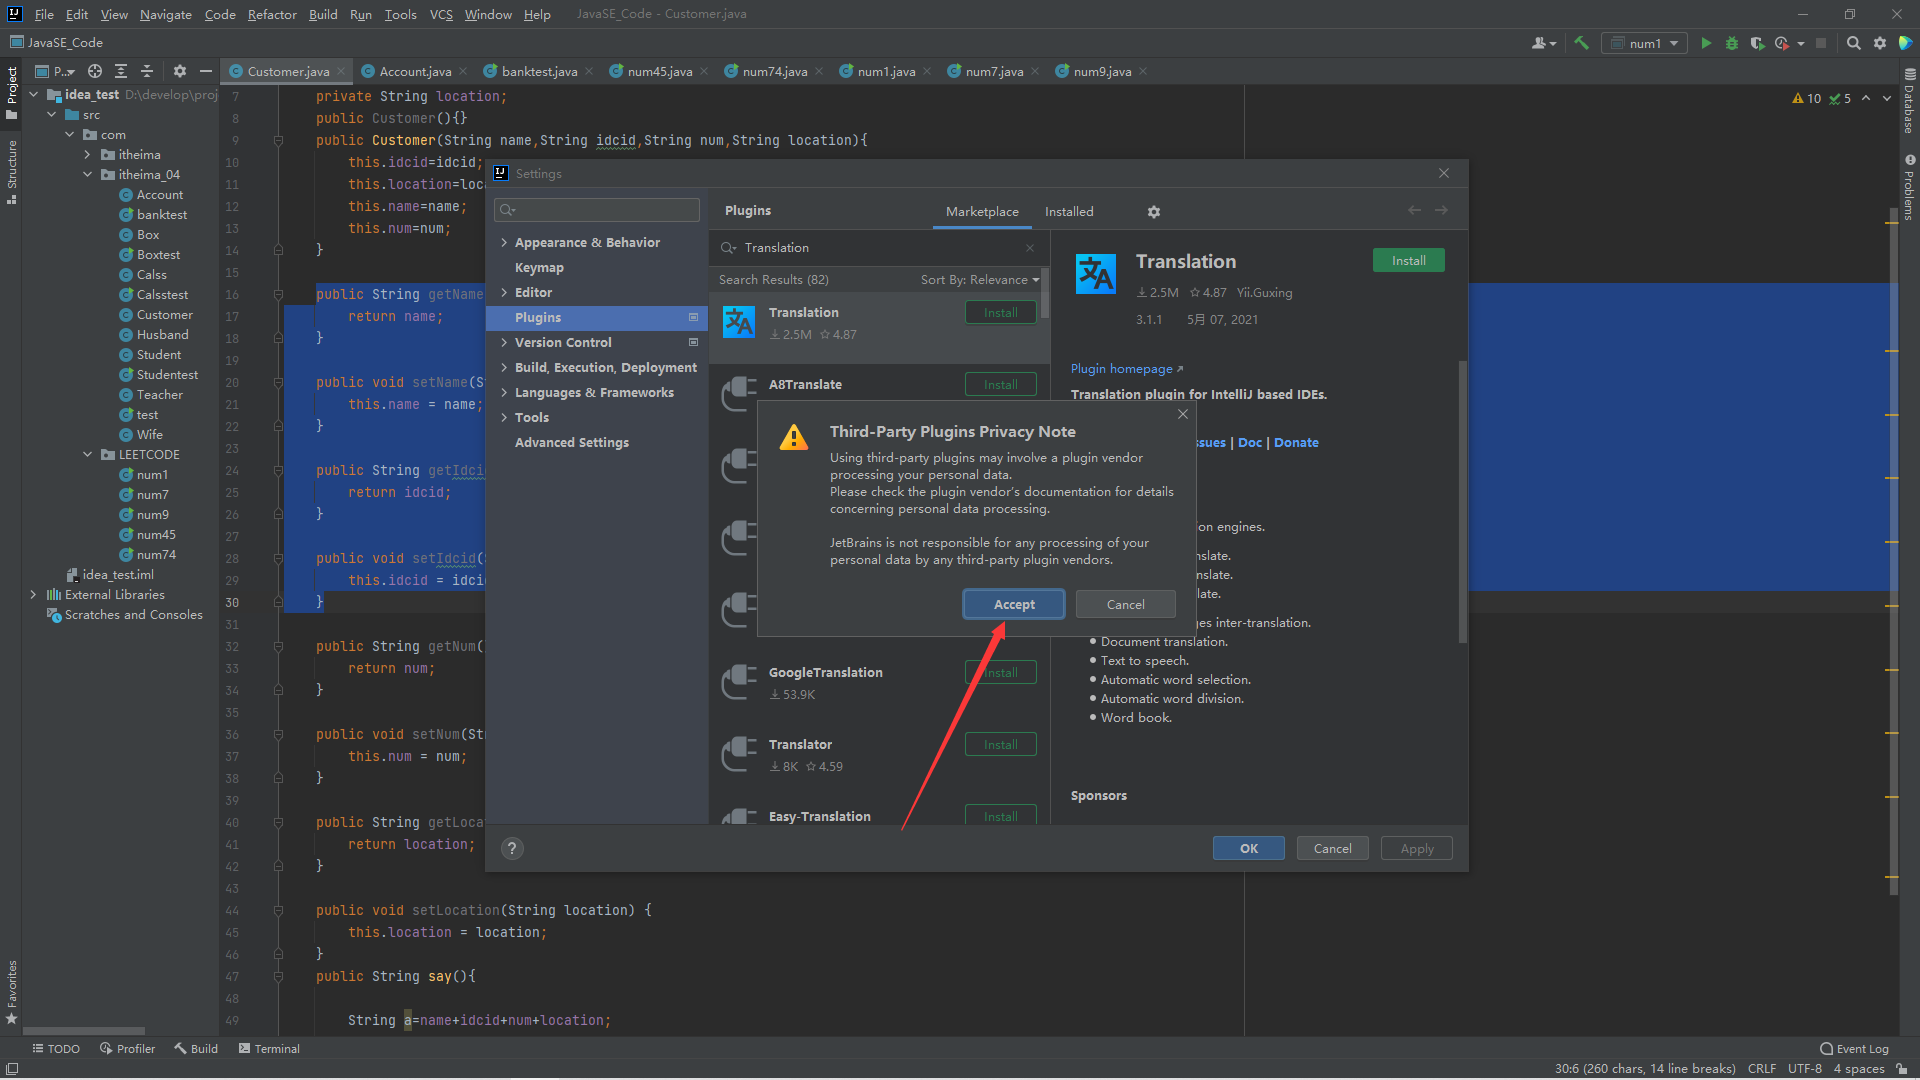Run with Coverage shield icon

click(1757, 43)
